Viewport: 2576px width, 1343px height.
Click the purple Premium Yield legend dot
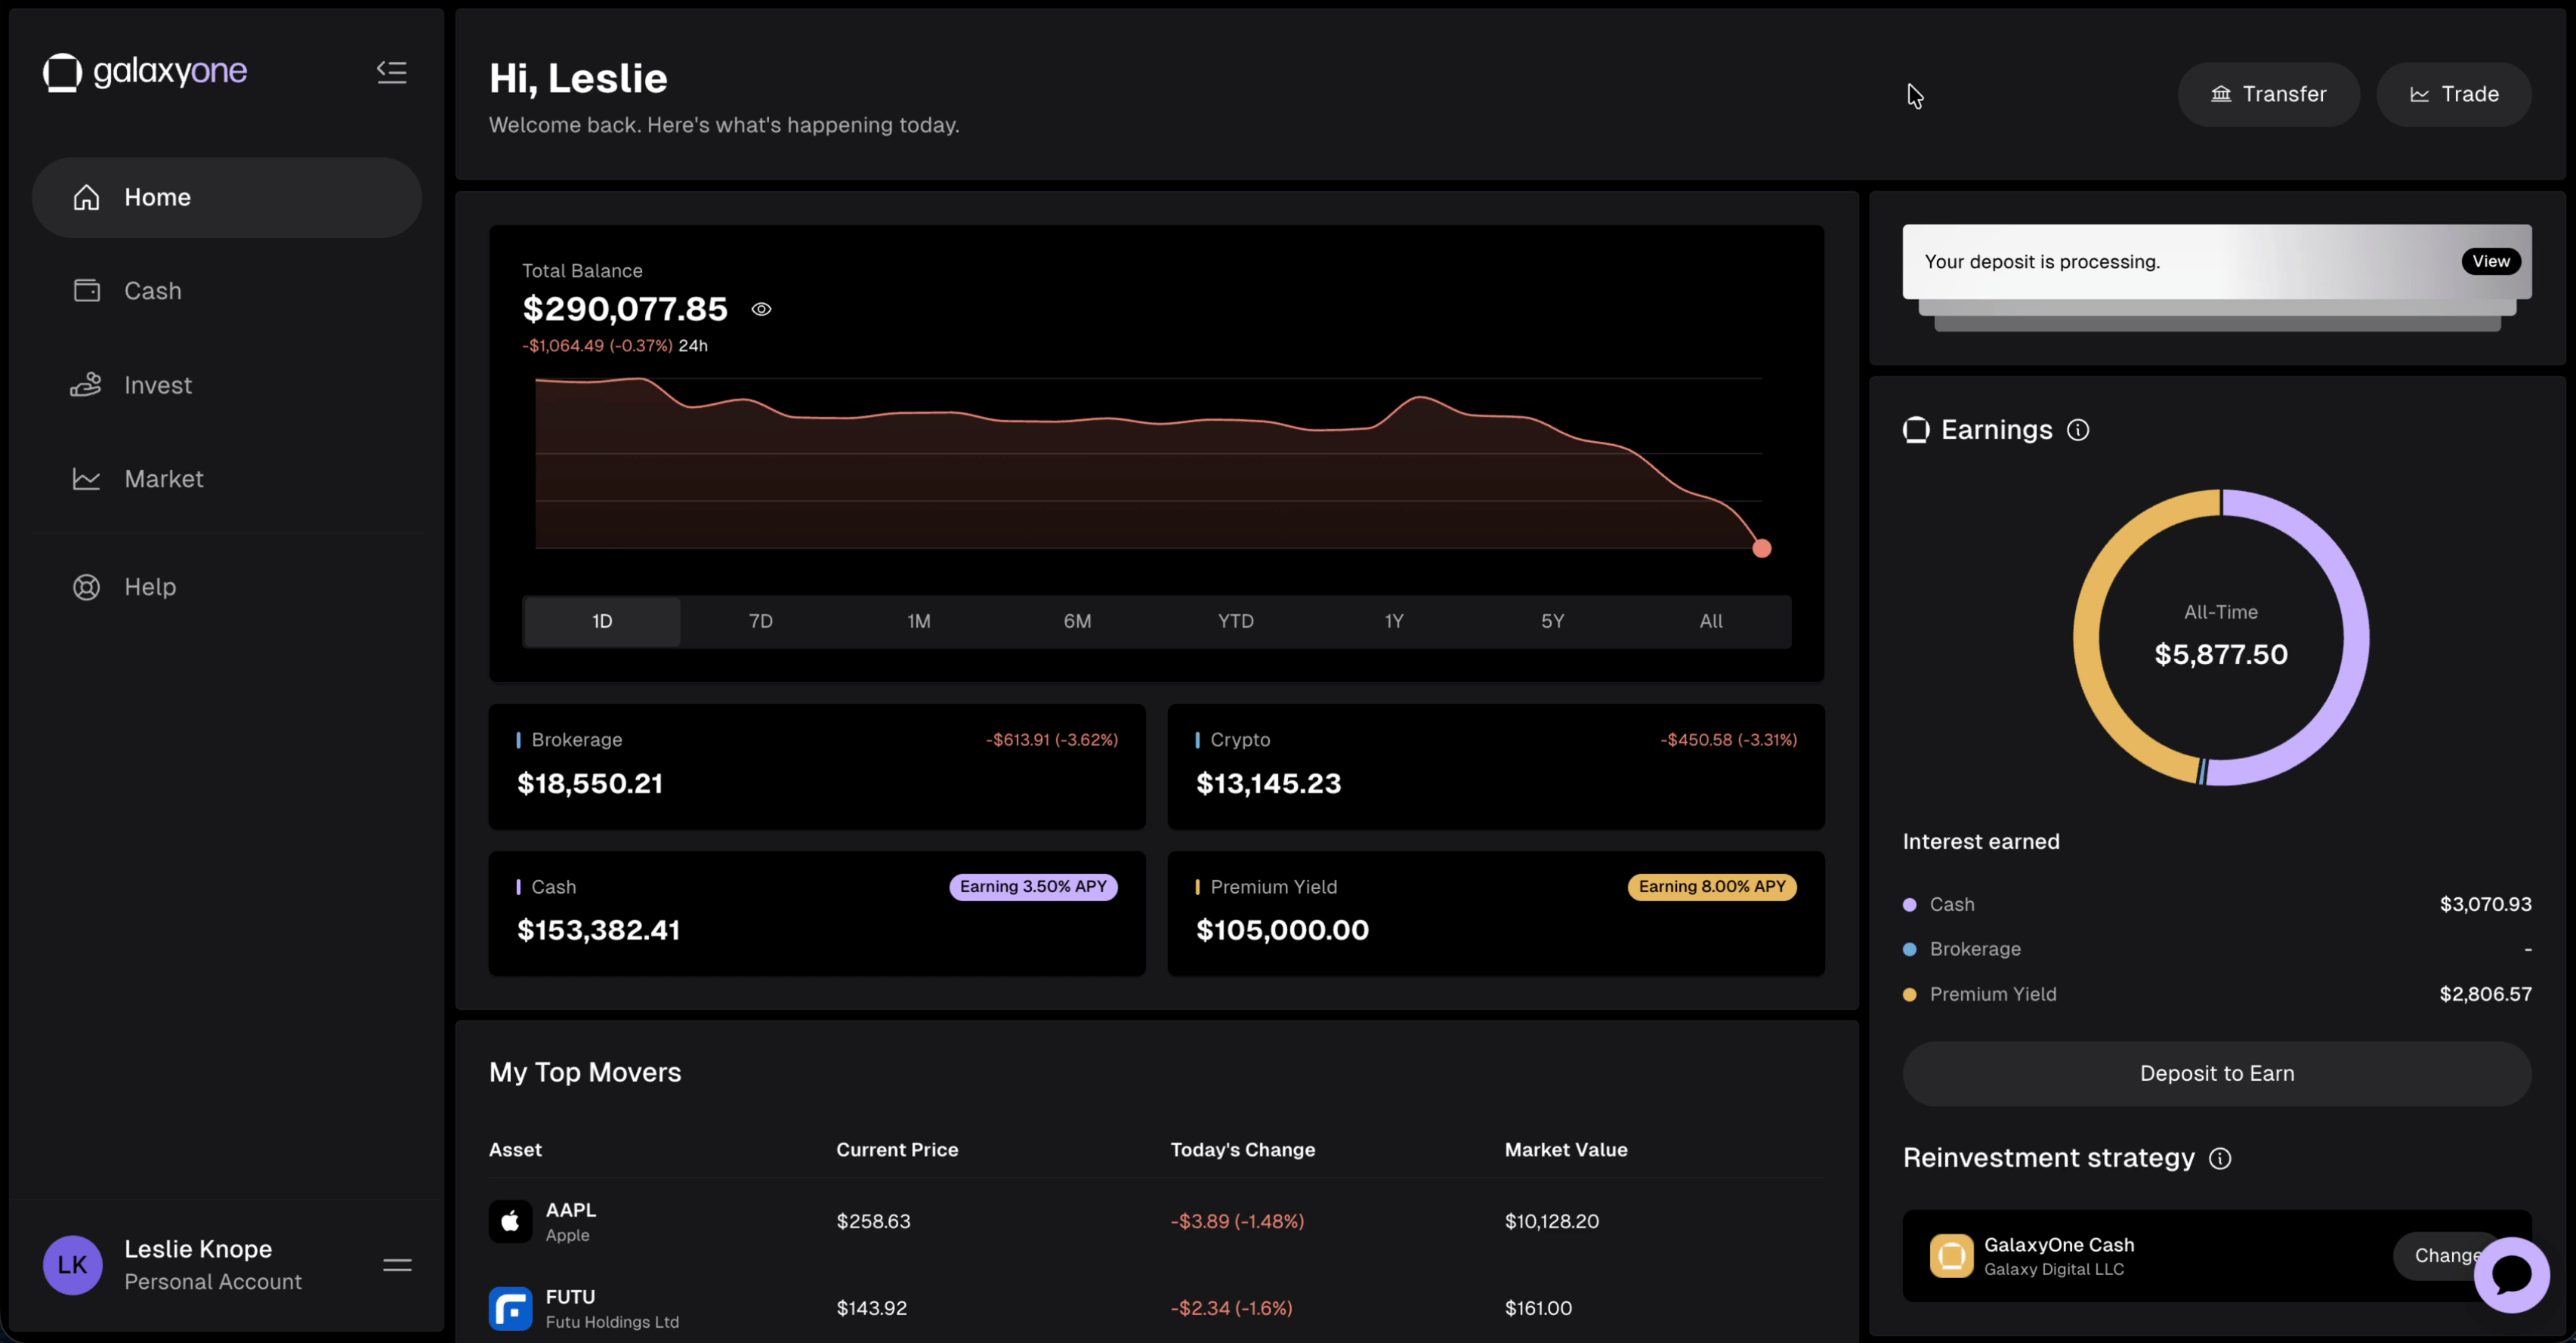point(1909,994)
